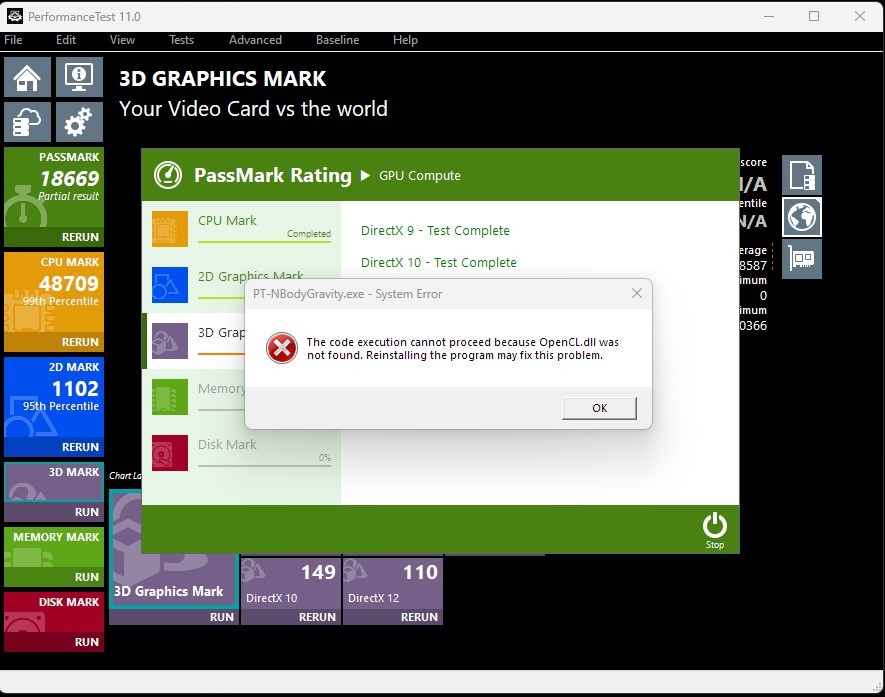The width and height of the screenshot is (885, 697).
Task: Open the Tests menu
Action: 181,40
